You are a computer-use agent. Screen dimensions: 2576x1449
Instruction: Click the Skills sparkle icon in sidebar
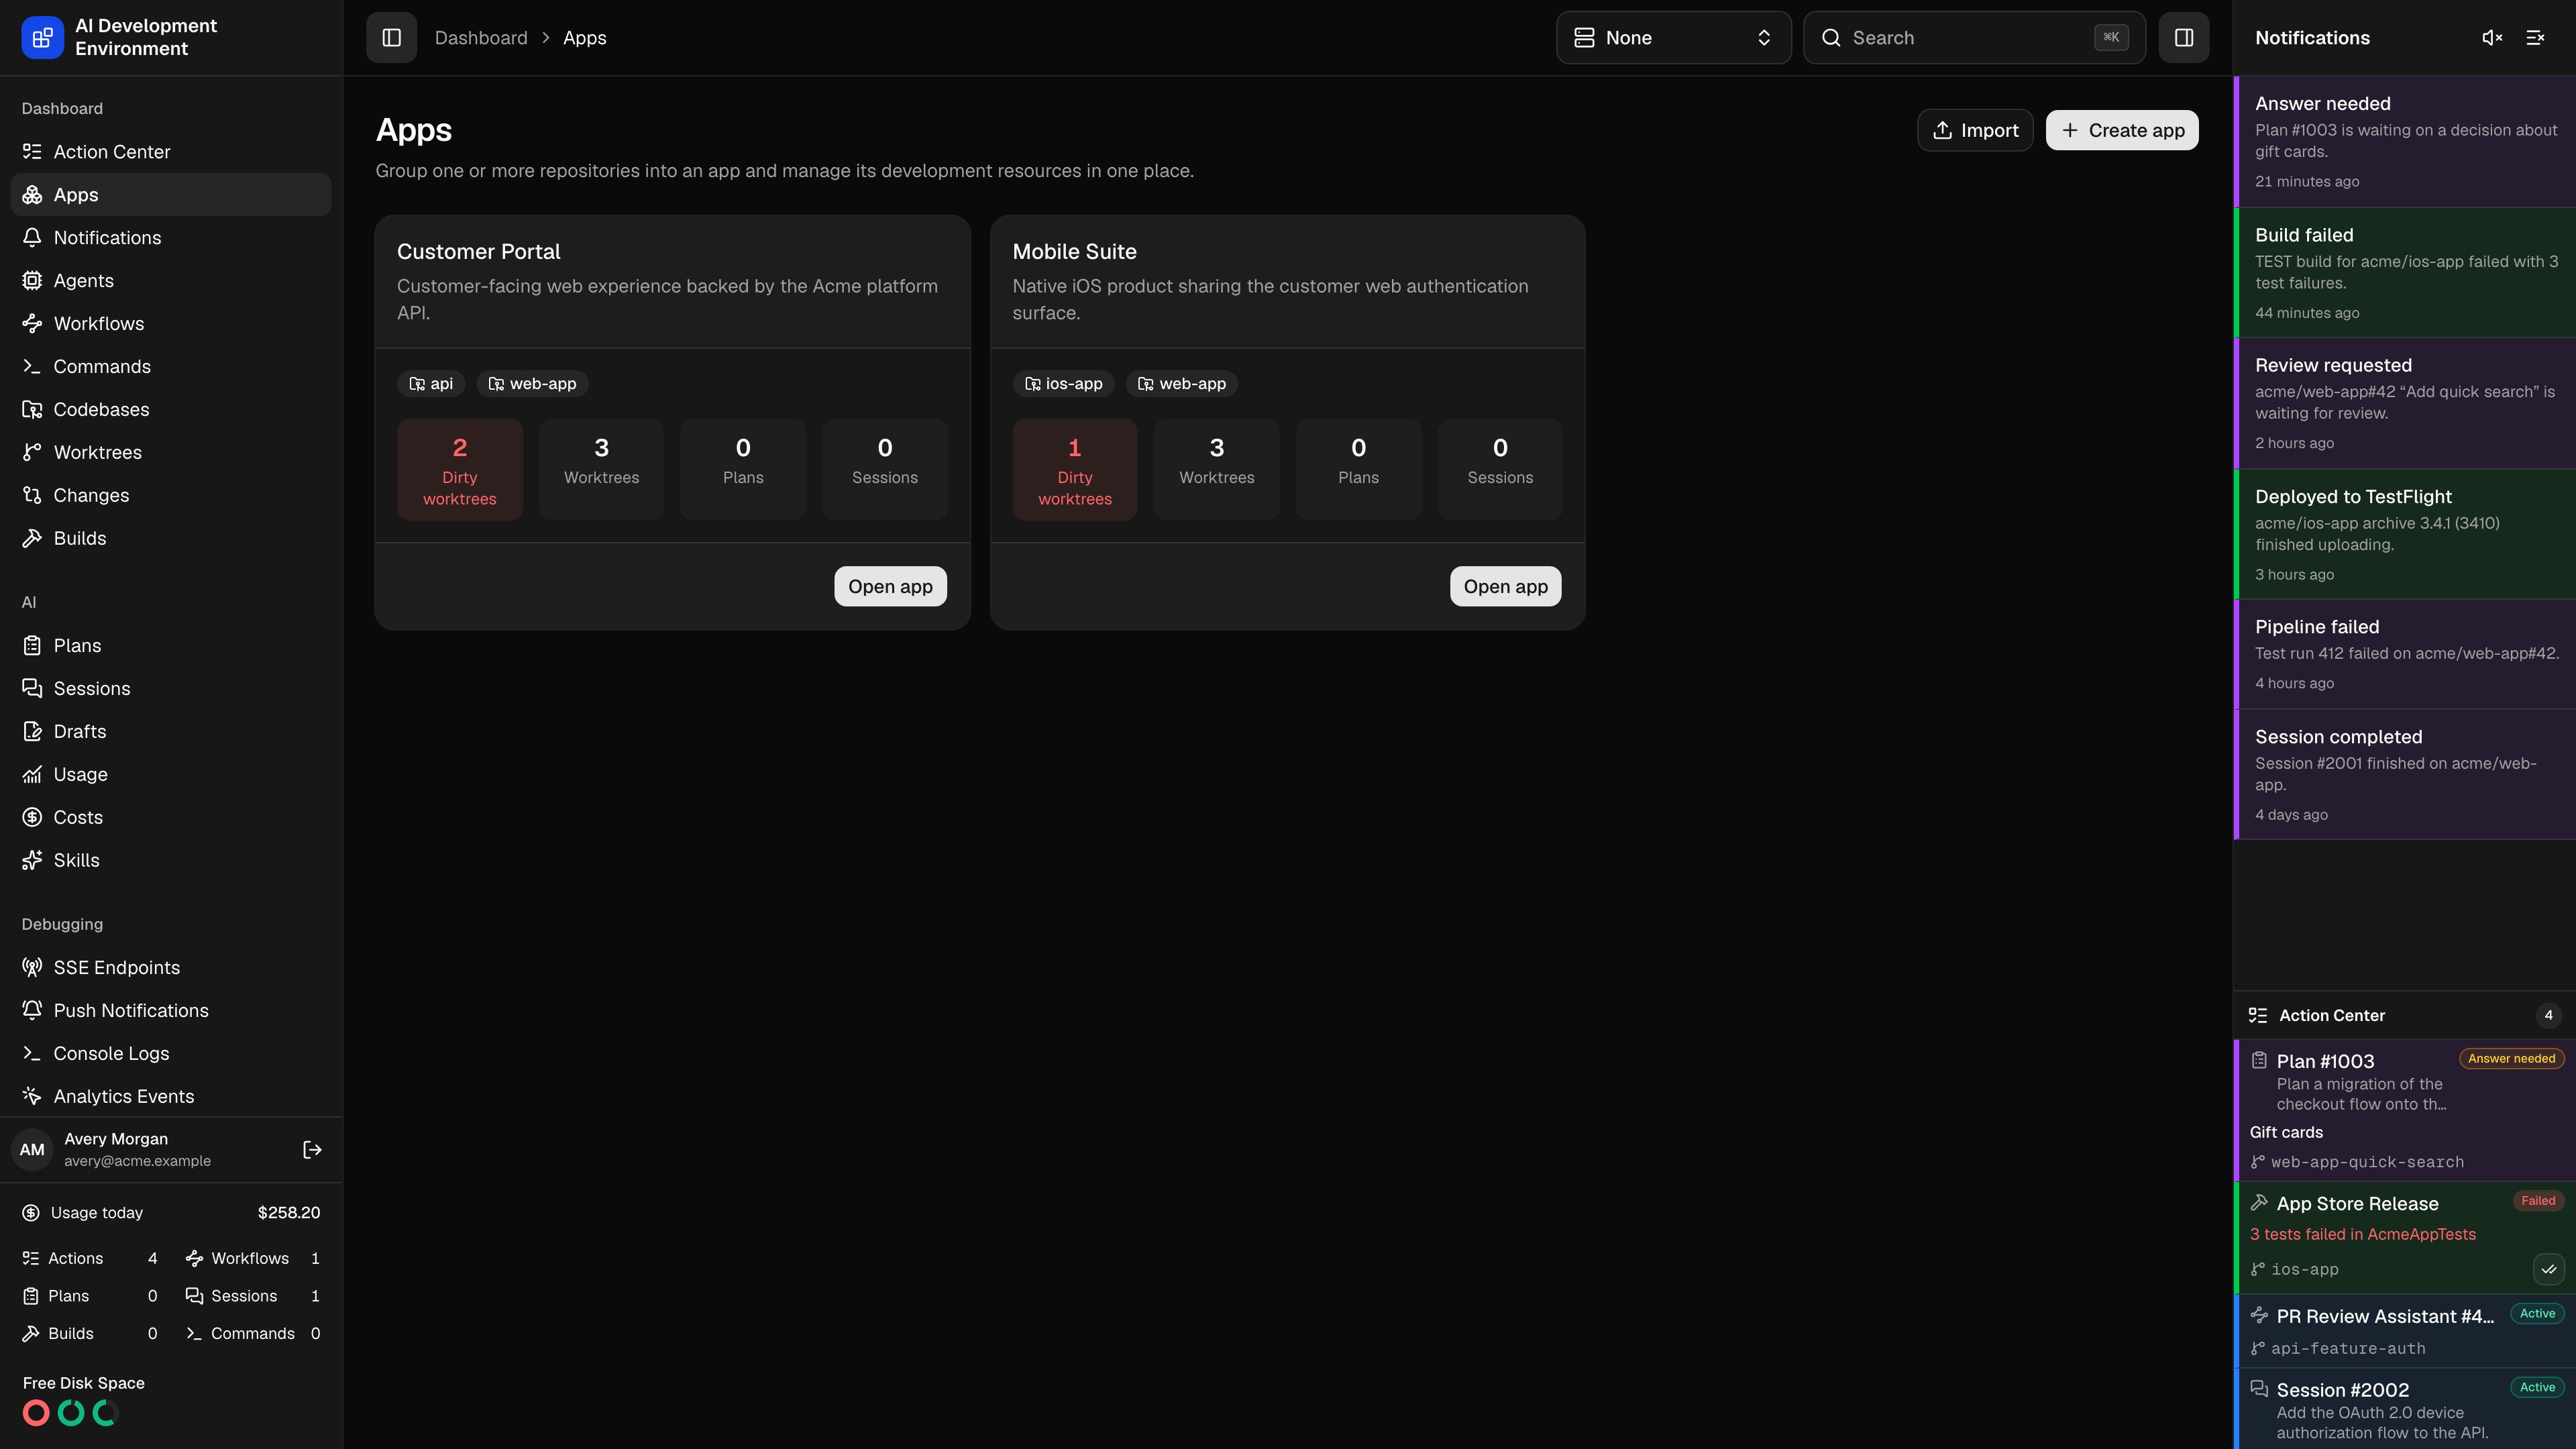(x=32, y=861)
